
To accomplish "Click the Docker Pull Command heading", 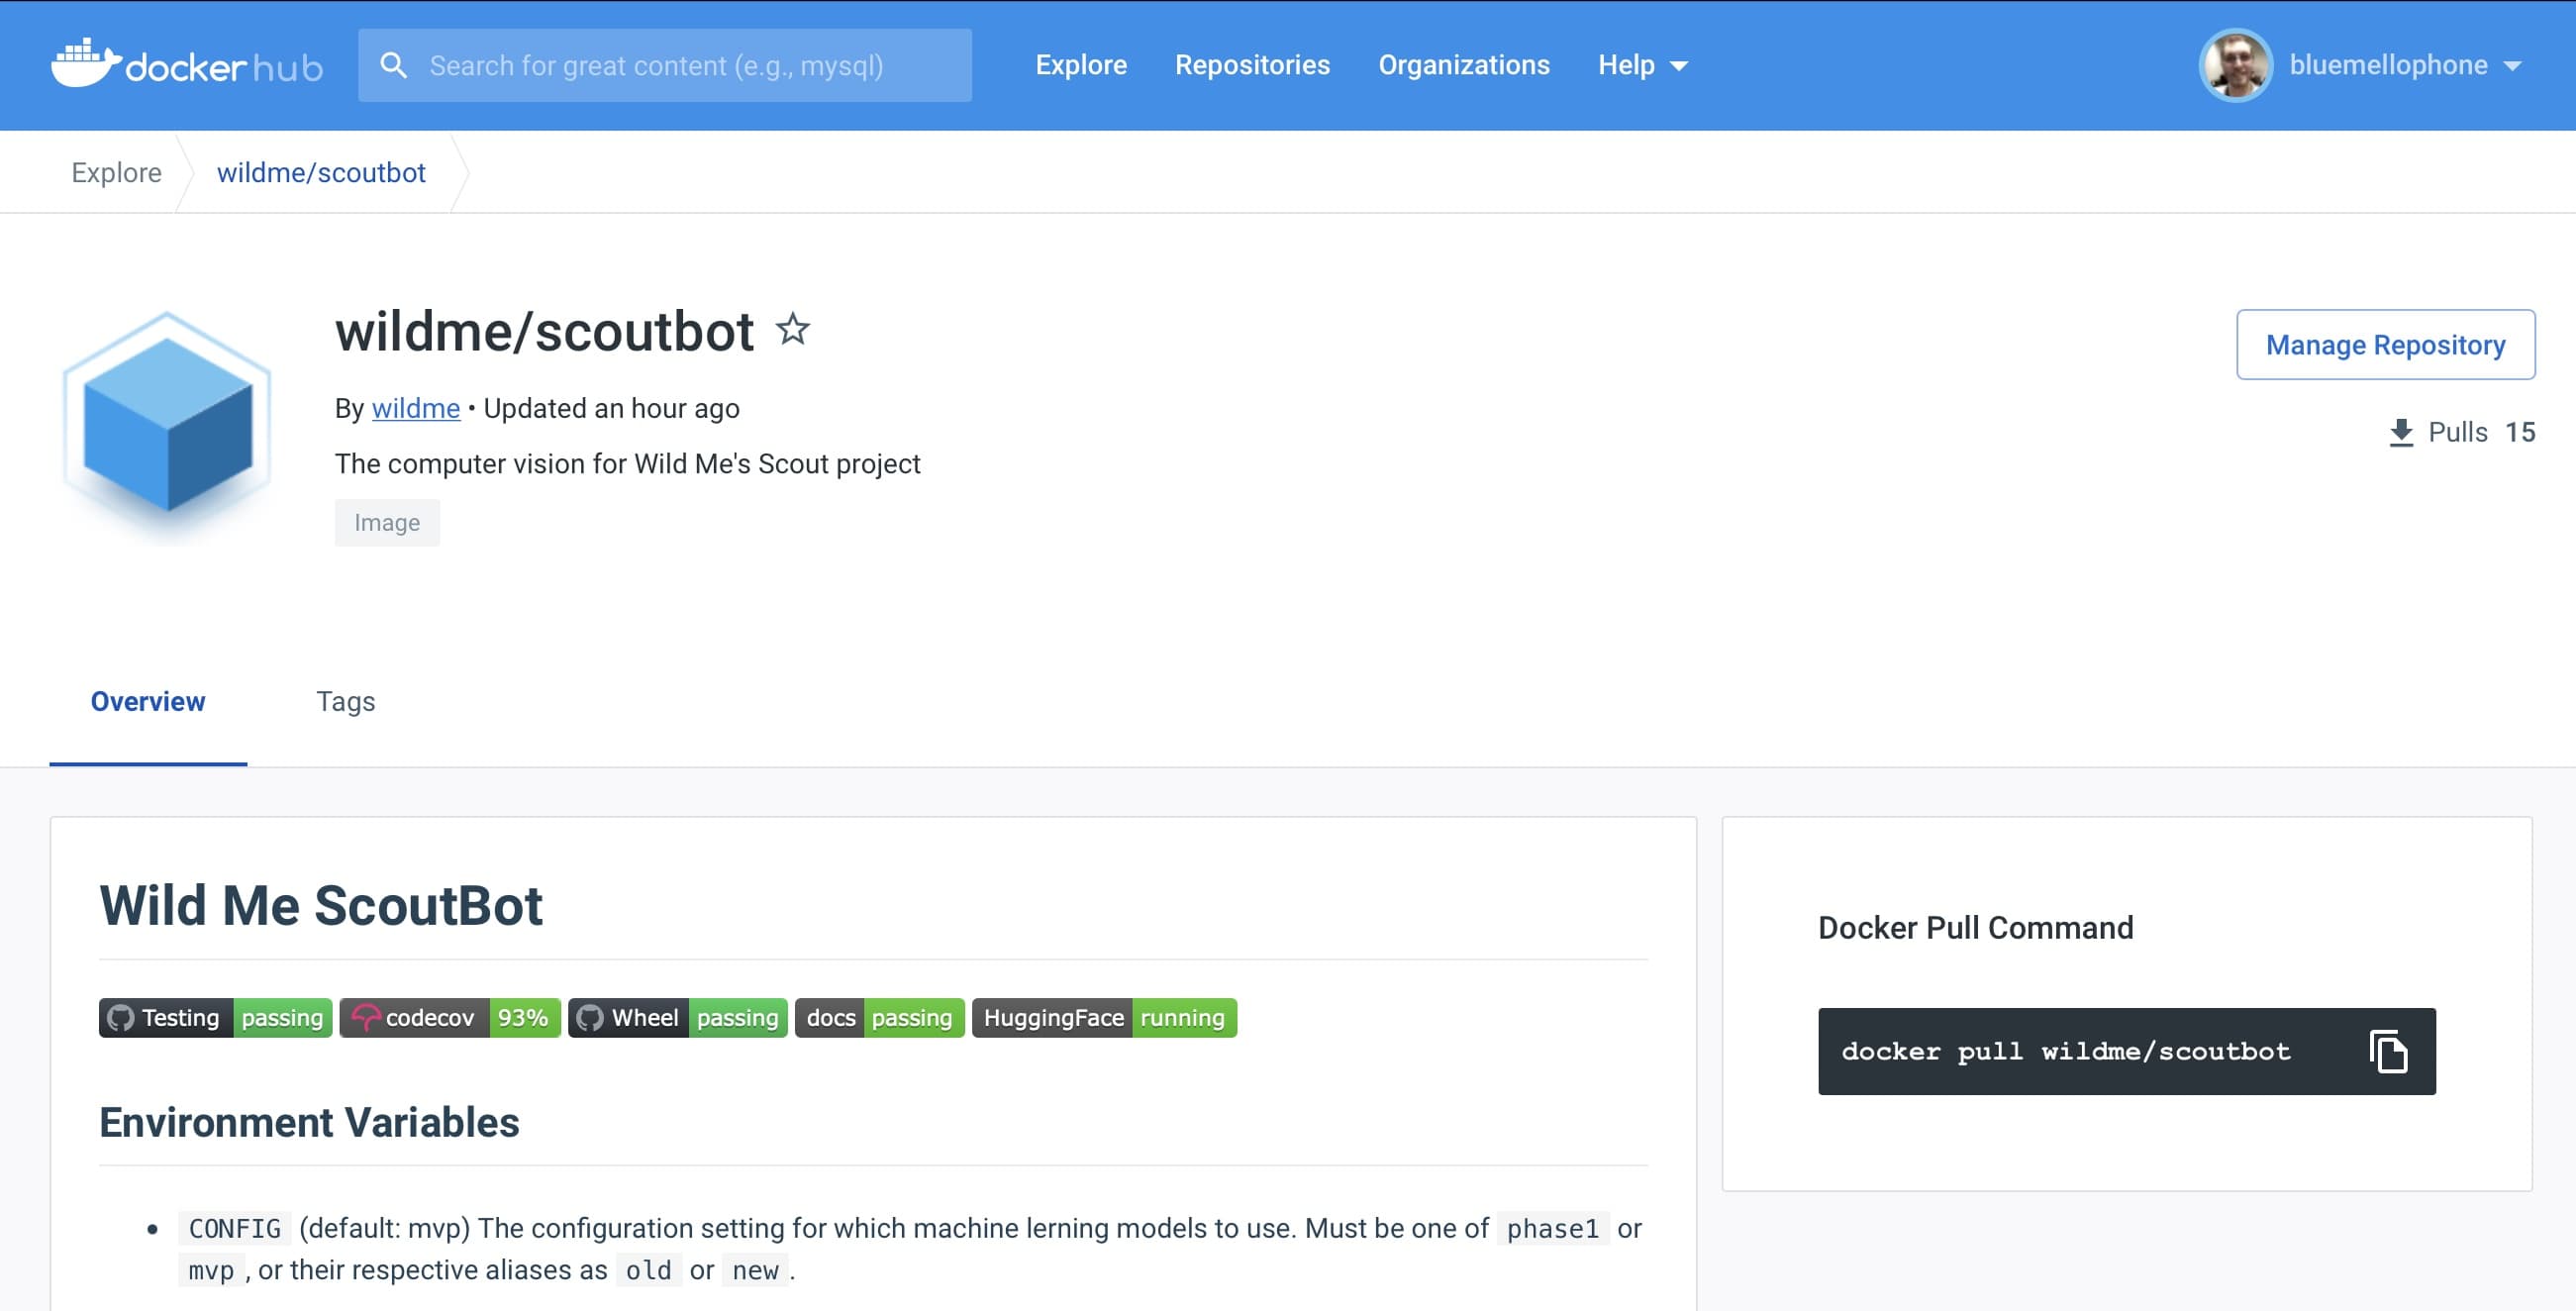I will (x=1975, y=927).
